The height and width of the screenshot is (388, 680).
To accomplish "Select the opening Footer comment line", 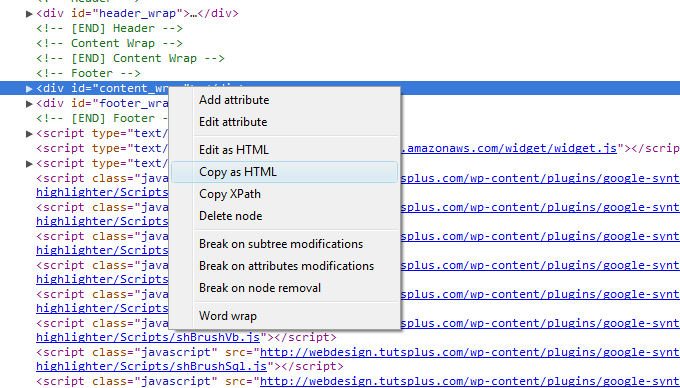I will click(88, 73).
